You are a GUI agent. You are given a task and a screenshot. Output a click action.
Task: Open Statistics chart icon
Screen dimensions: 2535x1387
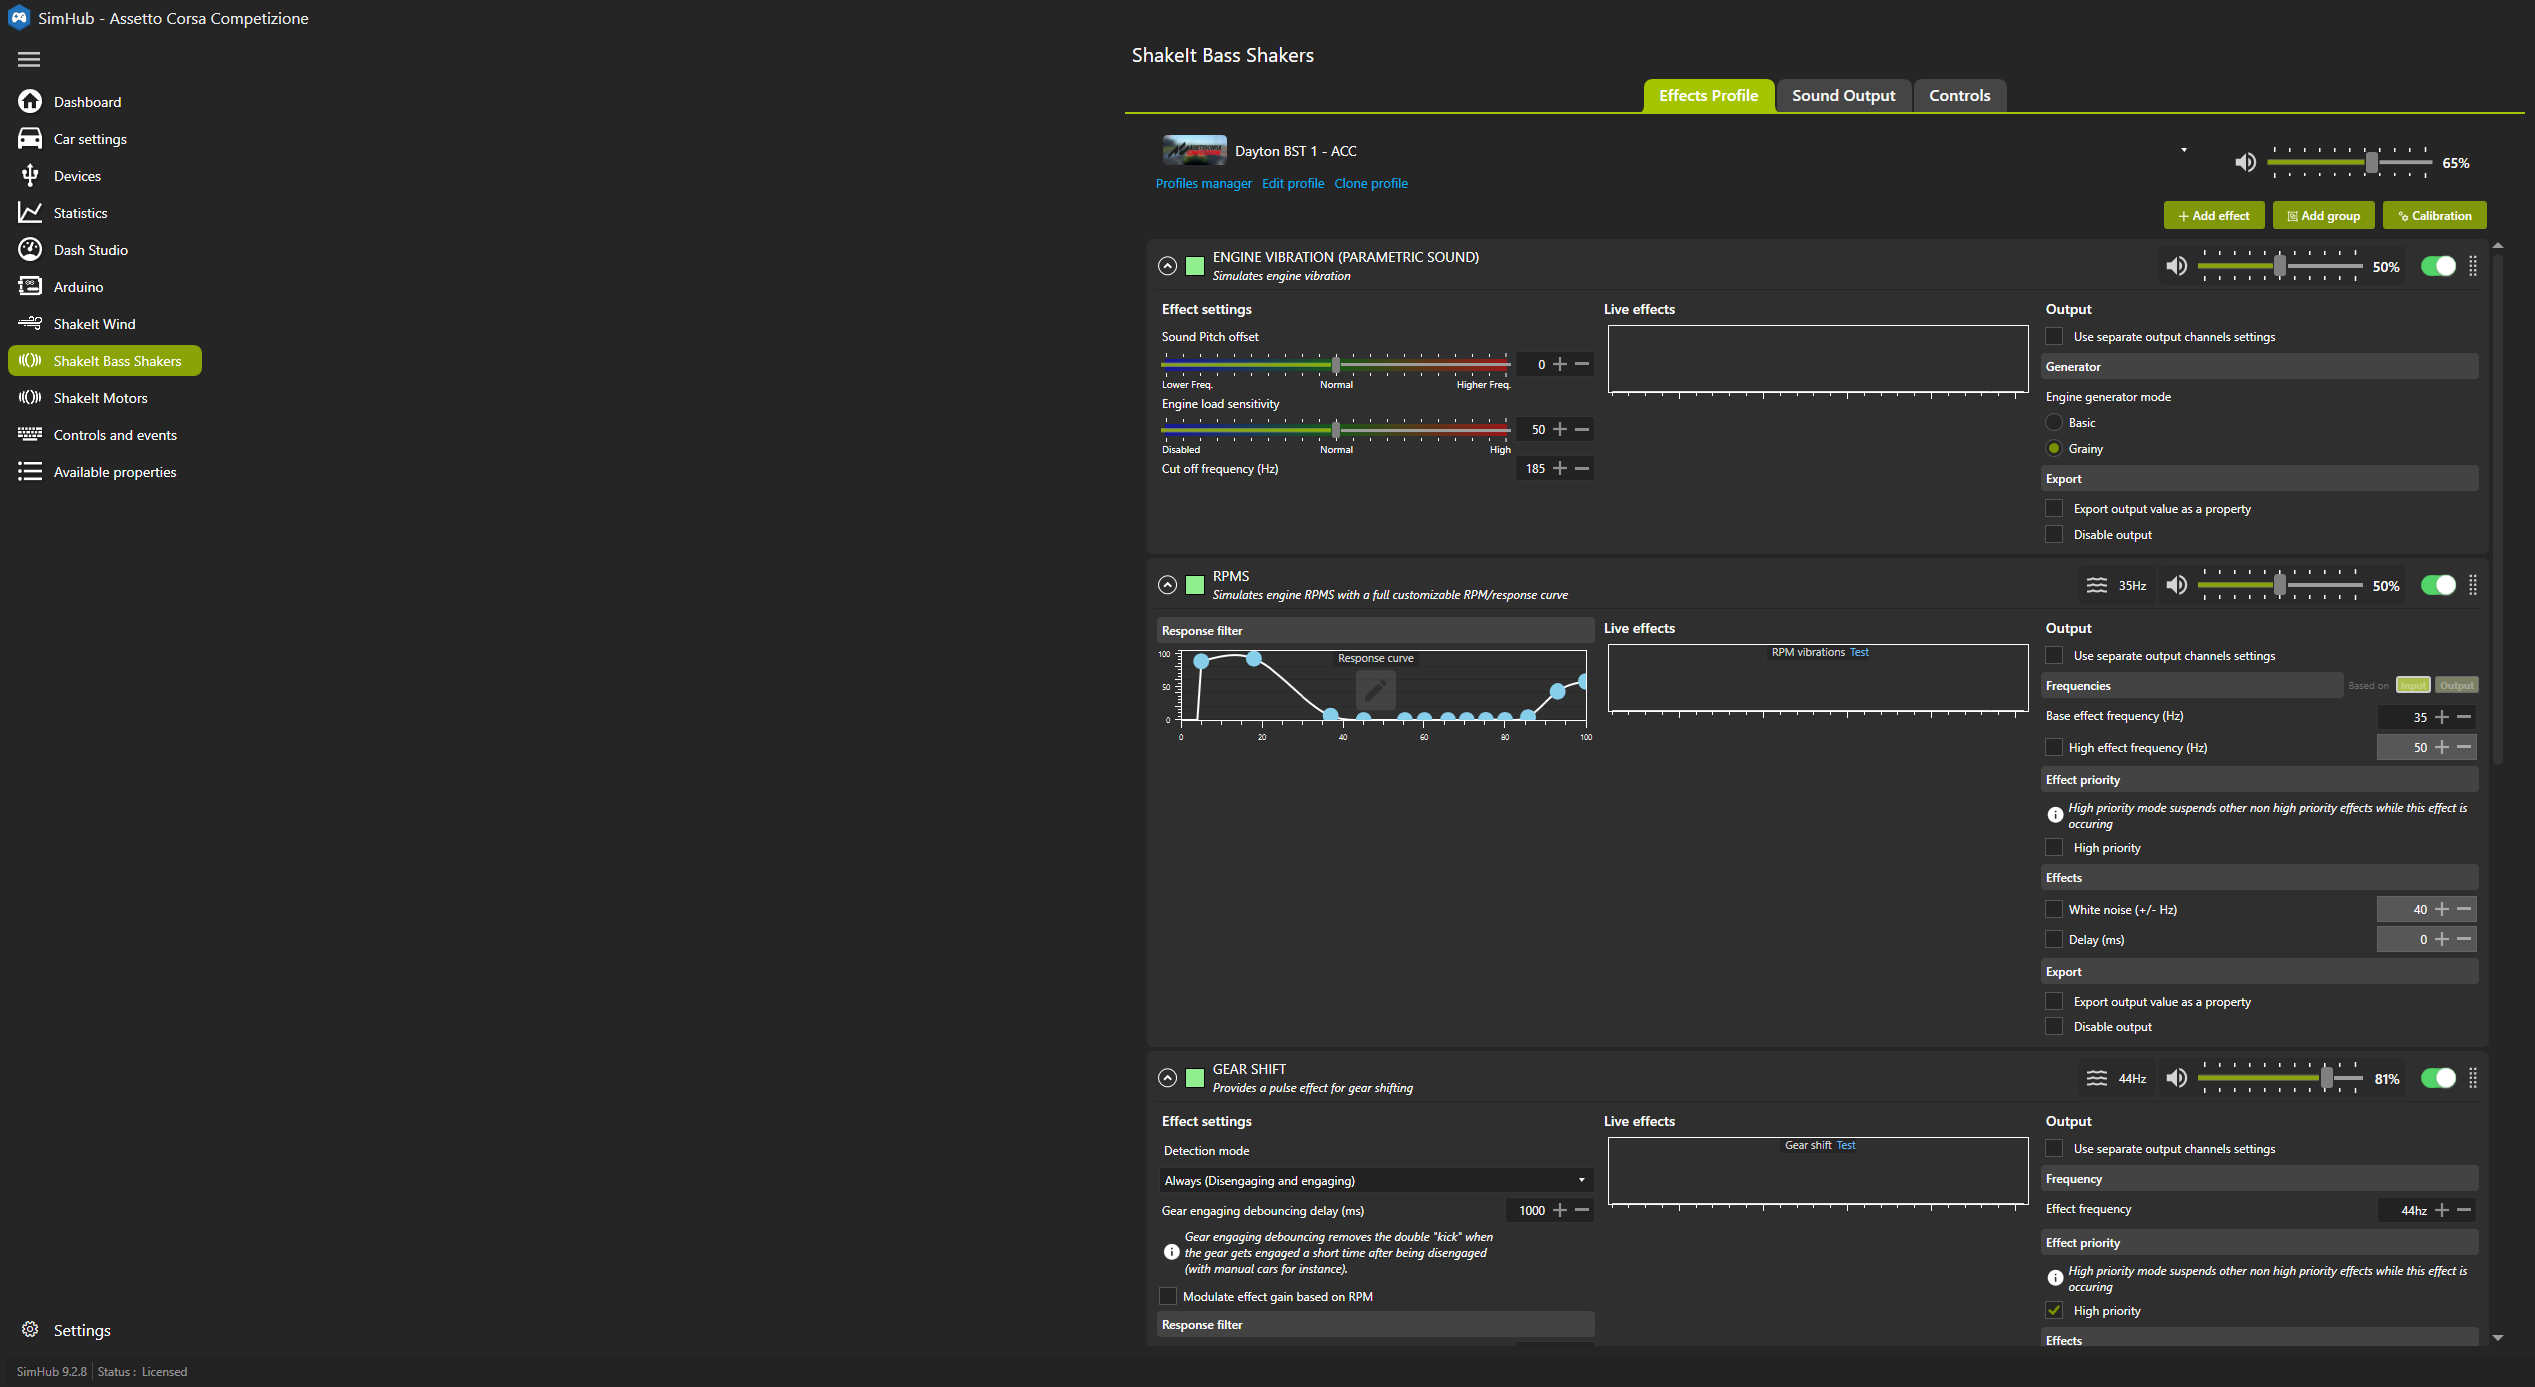(x=30, y=213)
